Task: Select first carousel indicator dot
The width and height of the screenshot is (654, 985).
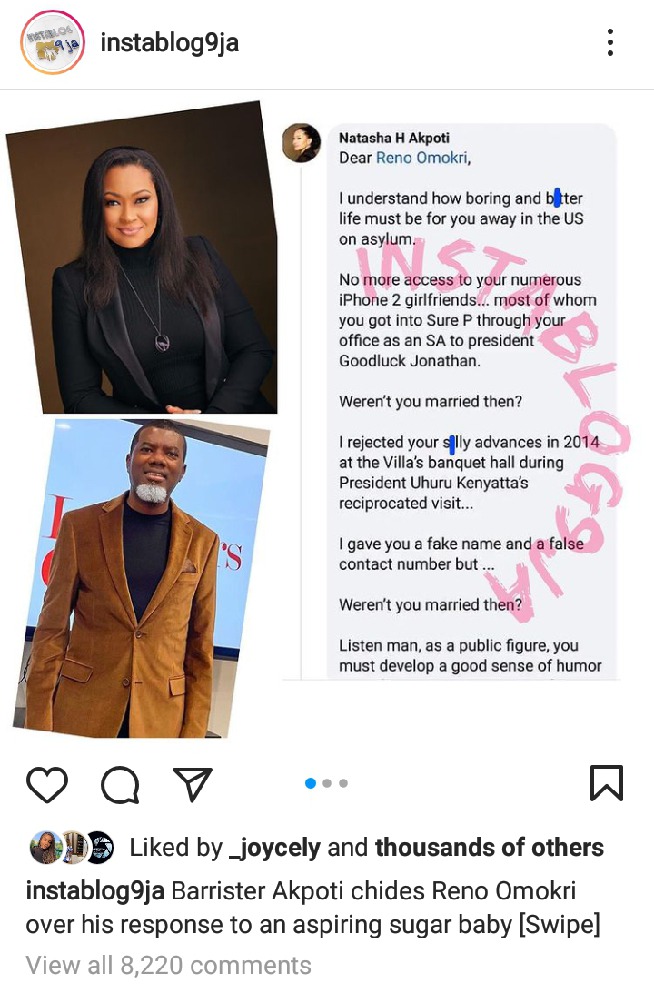Action: [310, 783]
